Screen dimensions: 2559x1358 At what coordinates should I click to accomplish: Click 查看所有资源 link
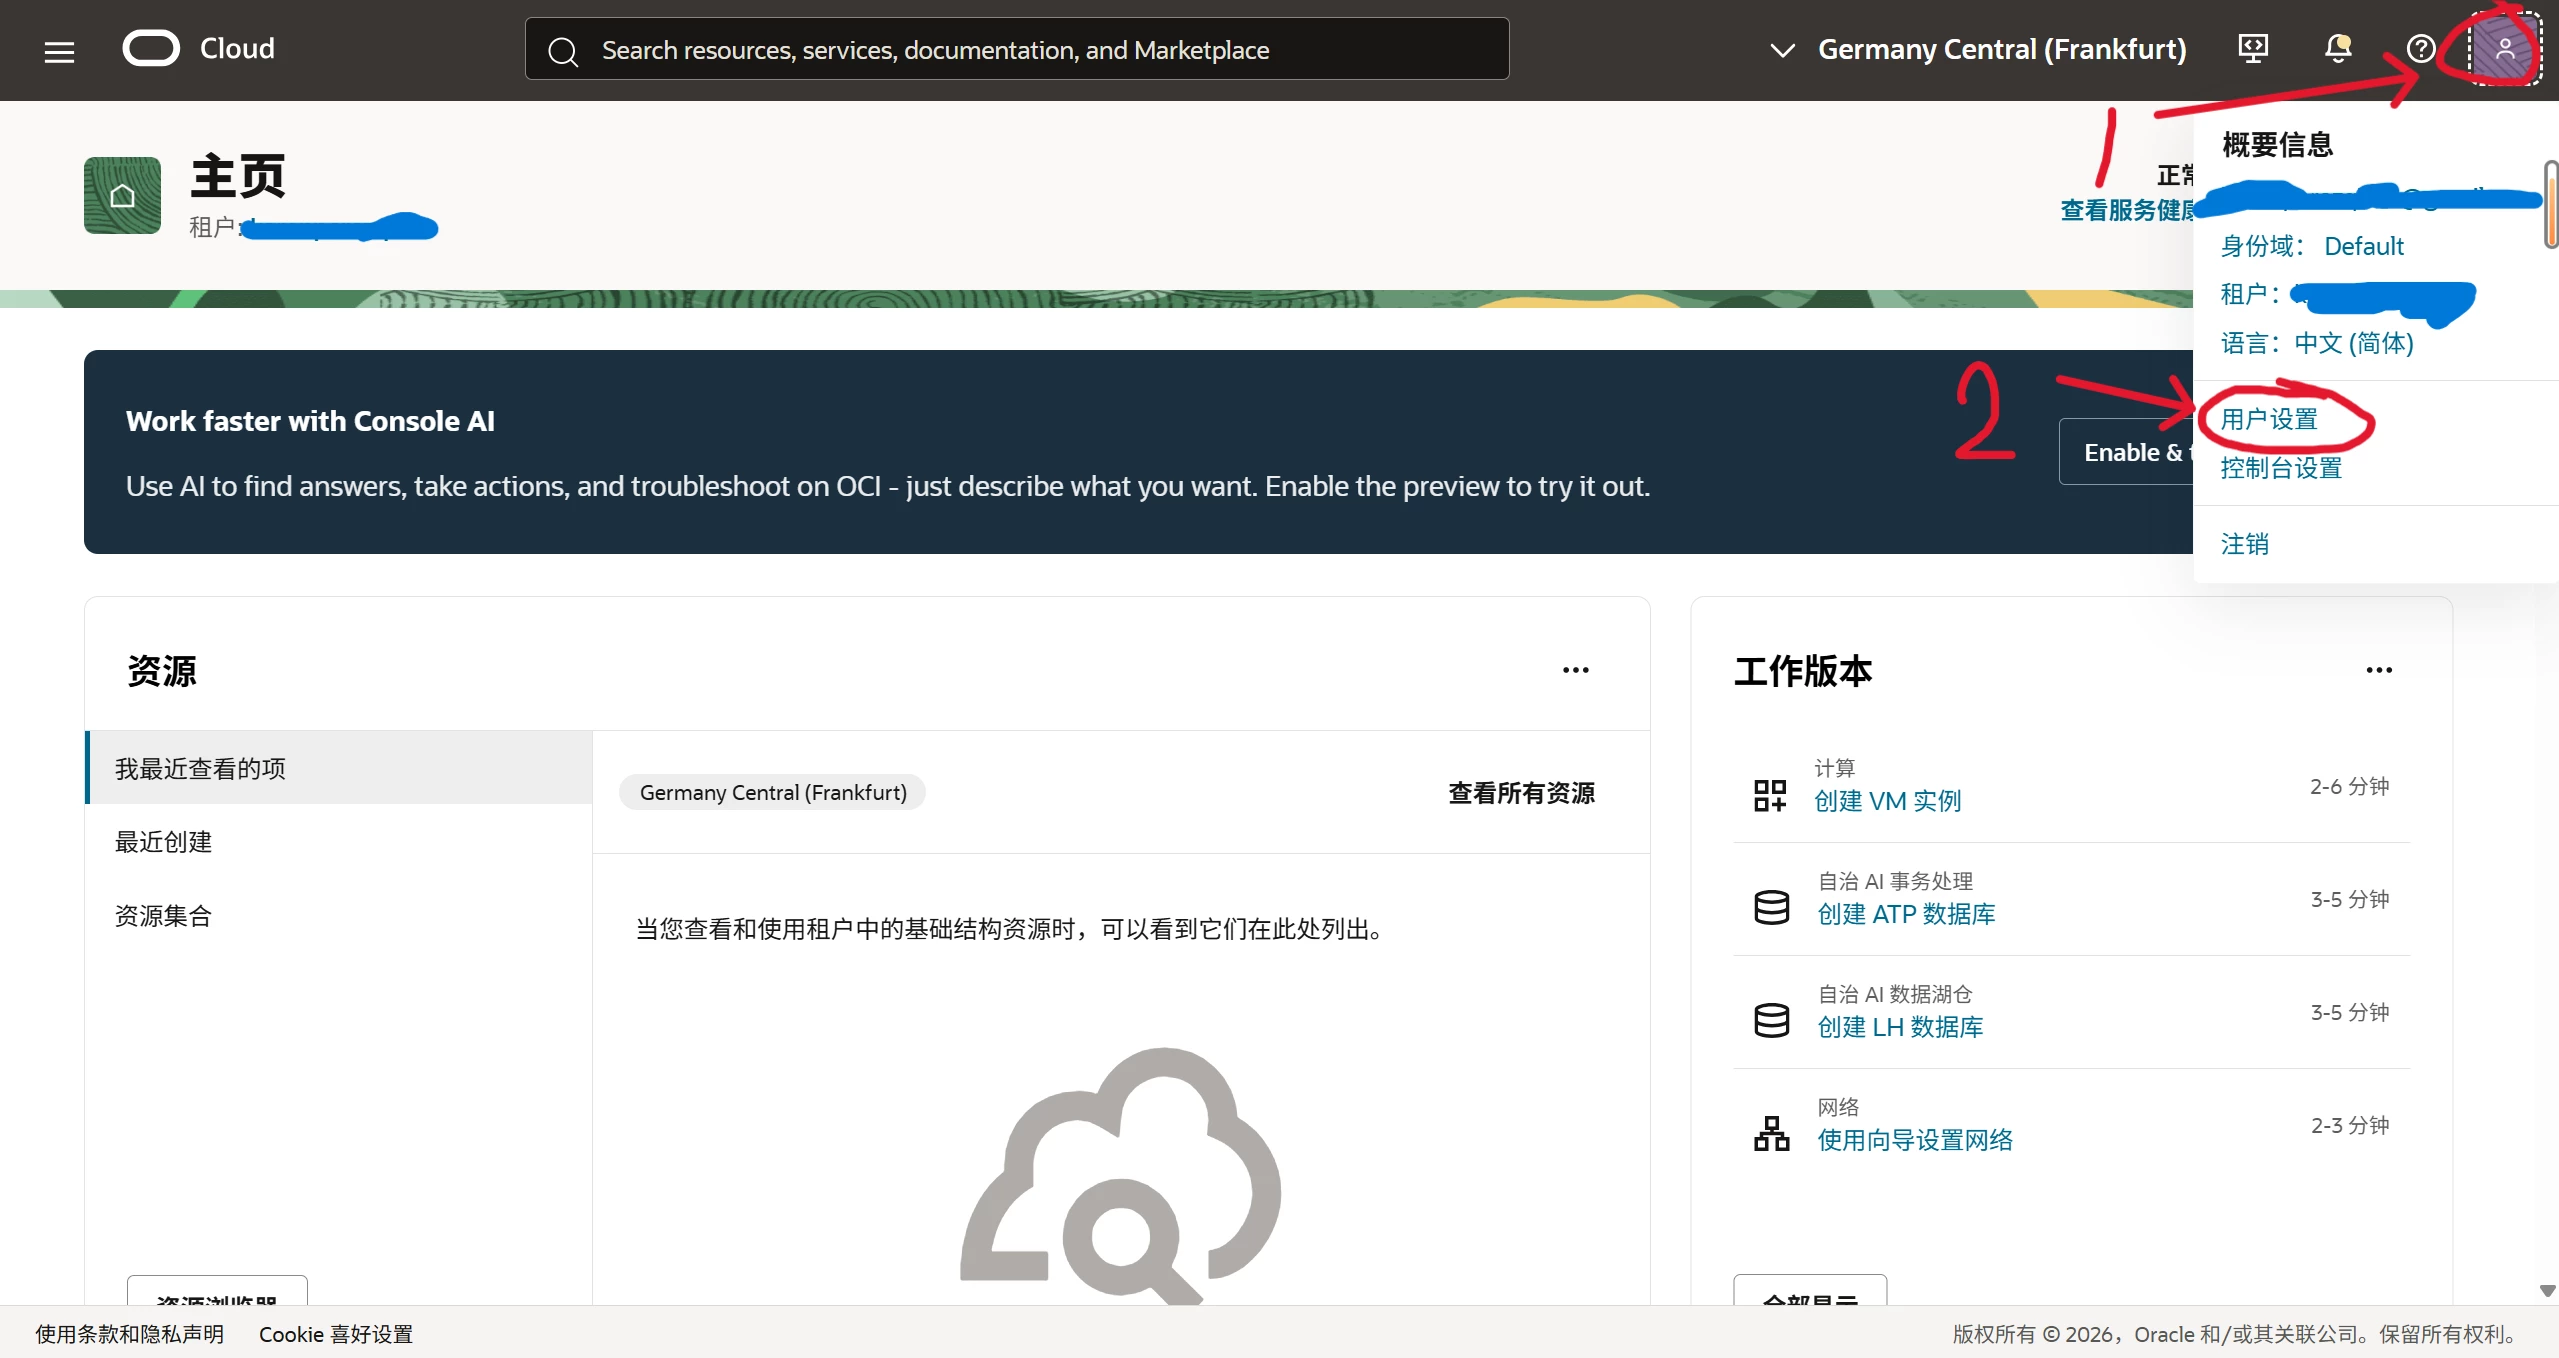pos(1521,793)
